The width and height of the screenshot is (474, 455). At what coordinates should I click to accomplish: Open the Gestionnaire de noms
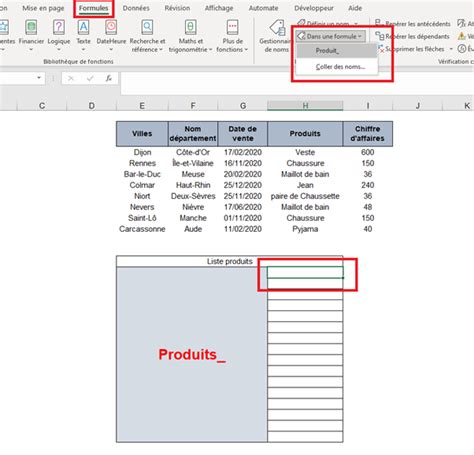pos(276,35)
